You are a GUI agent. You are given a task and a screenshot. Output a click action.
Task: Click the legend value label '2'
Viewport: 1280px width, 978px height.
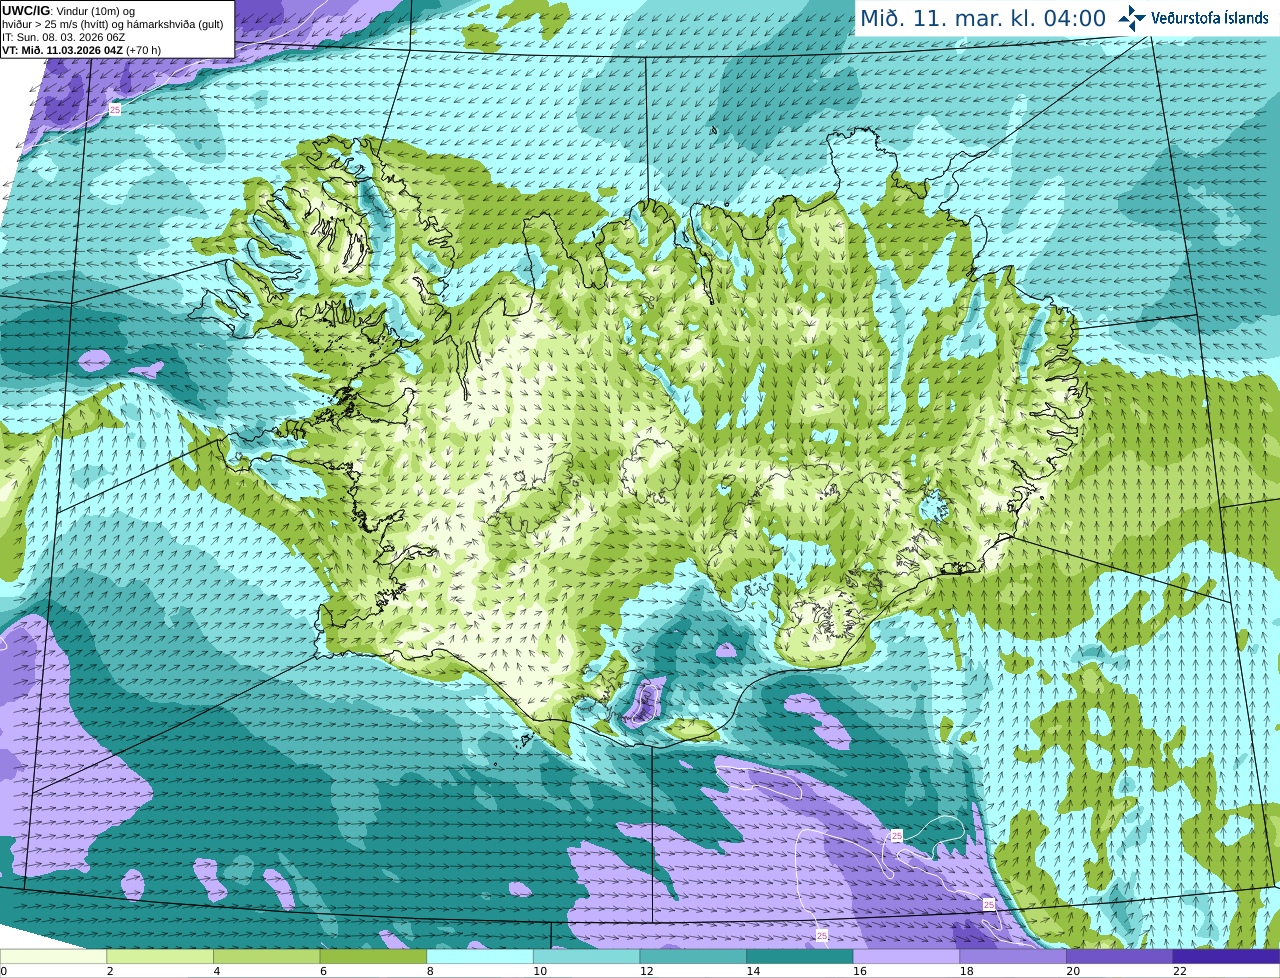(110, 971)
